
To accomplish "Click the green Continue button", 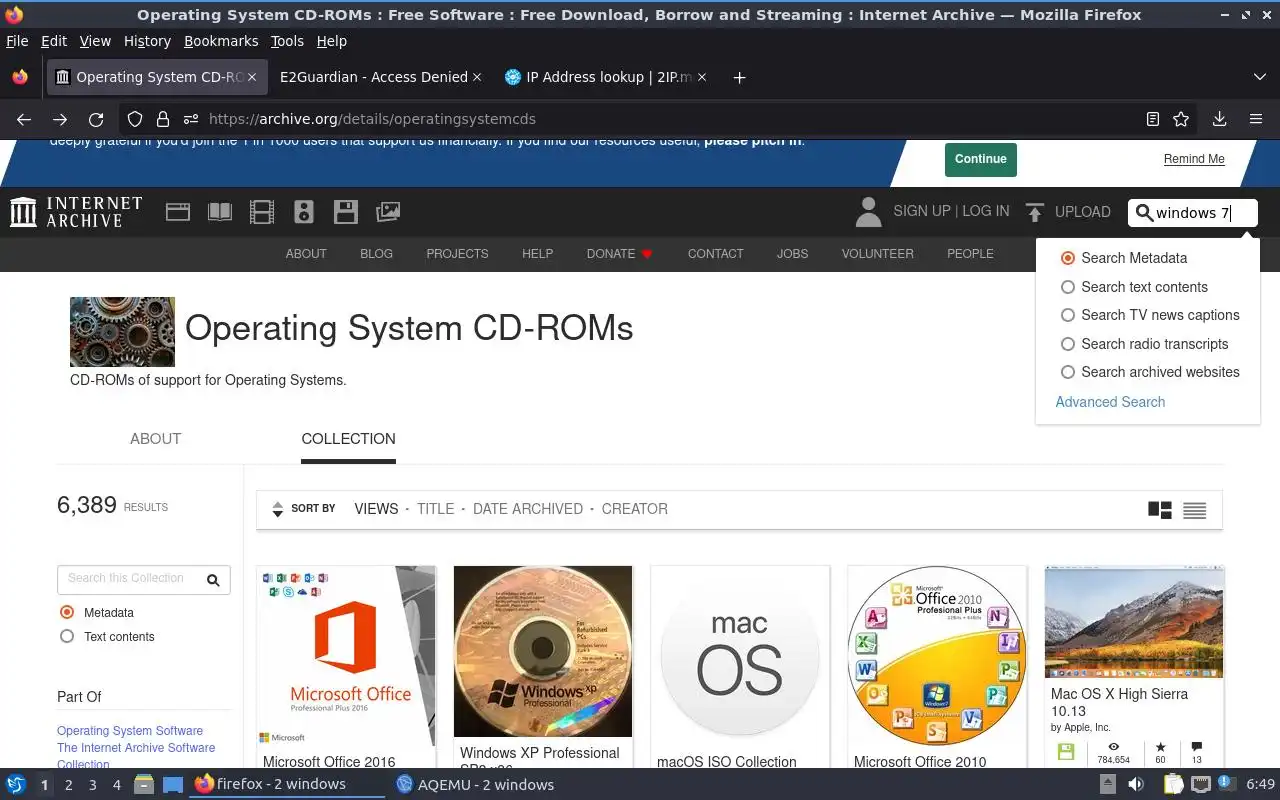I will [x=980, y=159].
